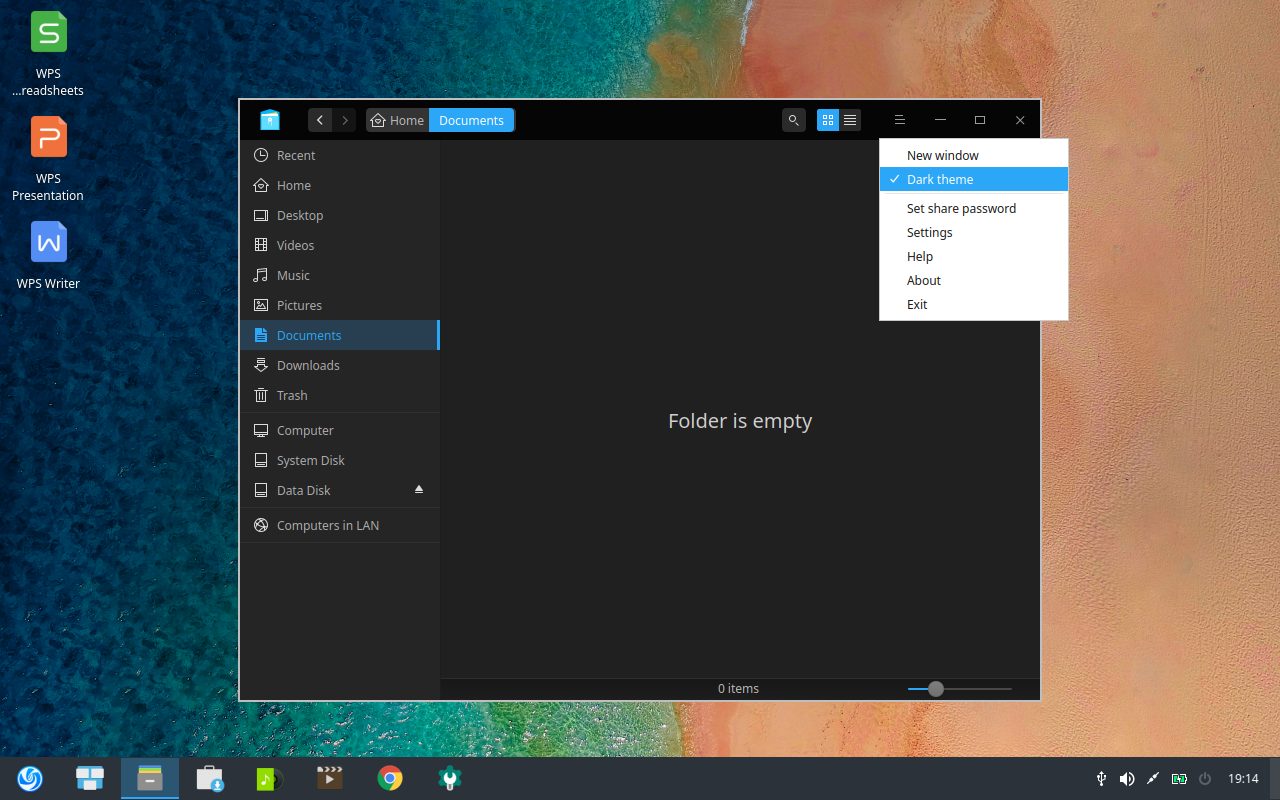1280x800 pixels.
Task: Launch the movie player from the taskbar
Action: click(x=329, y=778)
